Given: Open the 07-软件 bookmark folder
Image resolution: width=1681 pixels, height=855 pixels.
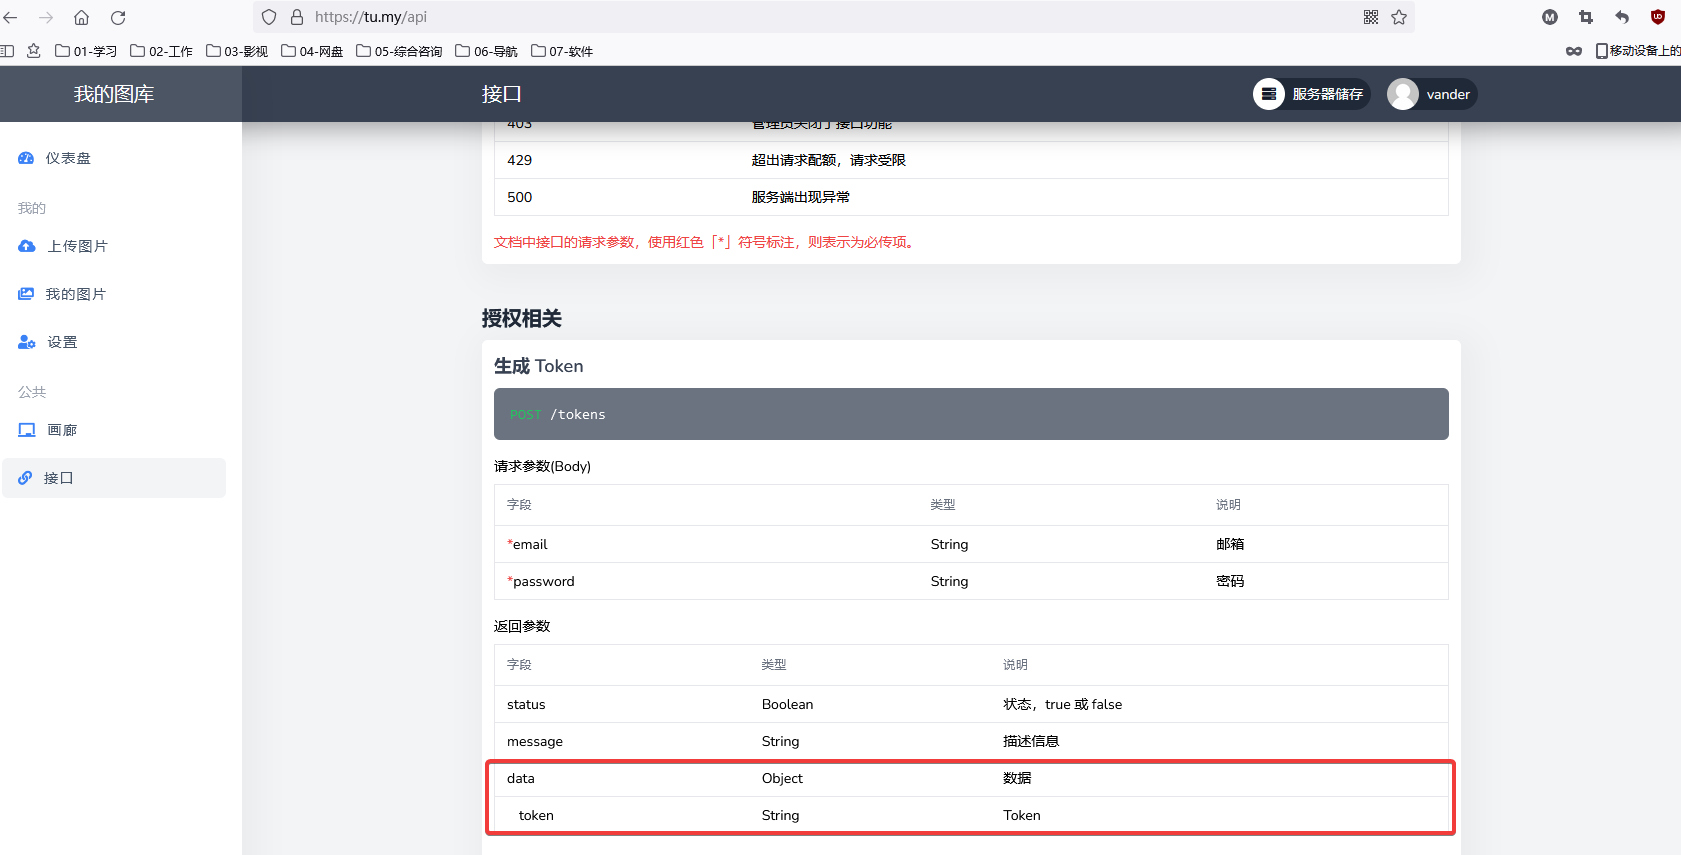Looking at the screenshot, I should (x=562, y=51).
